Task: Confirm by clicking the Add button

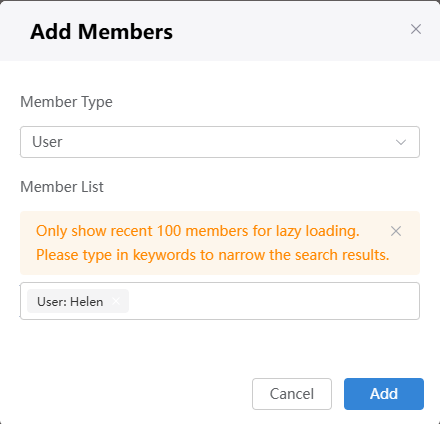Action: 384,394
